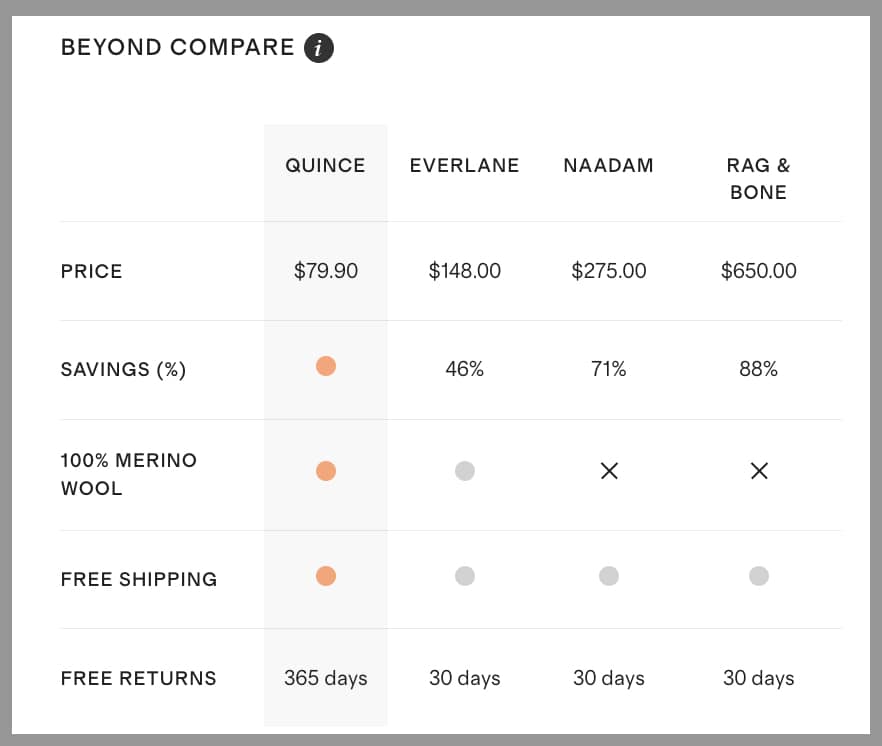Click the Beyond Compare heading
882x746 pixels.
coord(177,47)
